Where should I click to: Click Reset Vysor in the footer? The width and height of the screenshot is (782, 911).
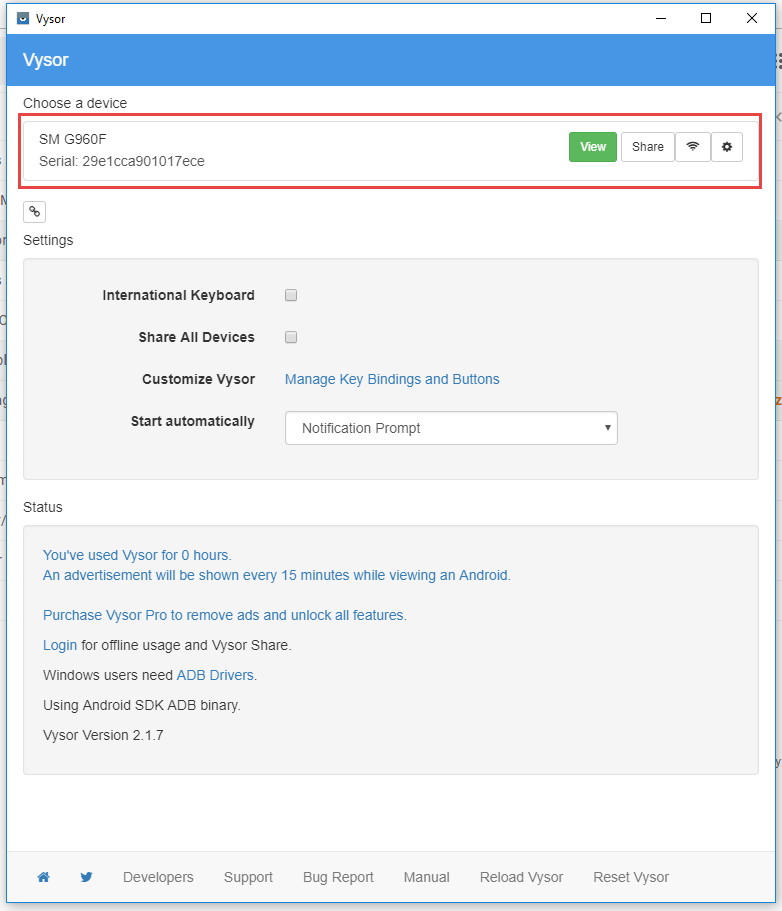(x=631, y=877)
